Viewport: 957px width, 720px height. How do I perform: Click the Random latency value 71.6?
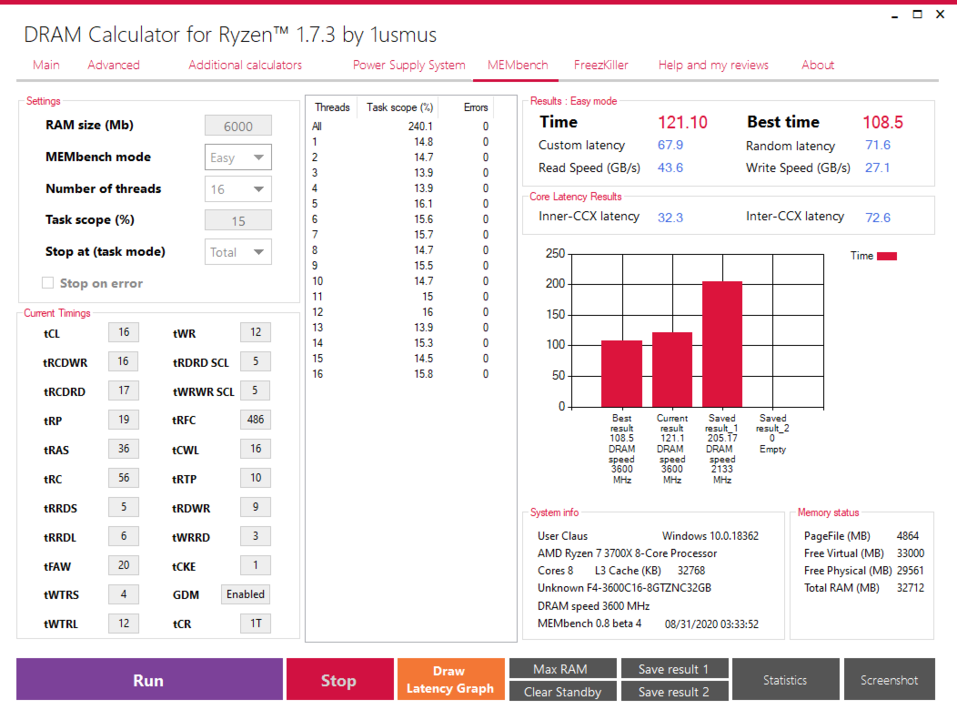878,145
